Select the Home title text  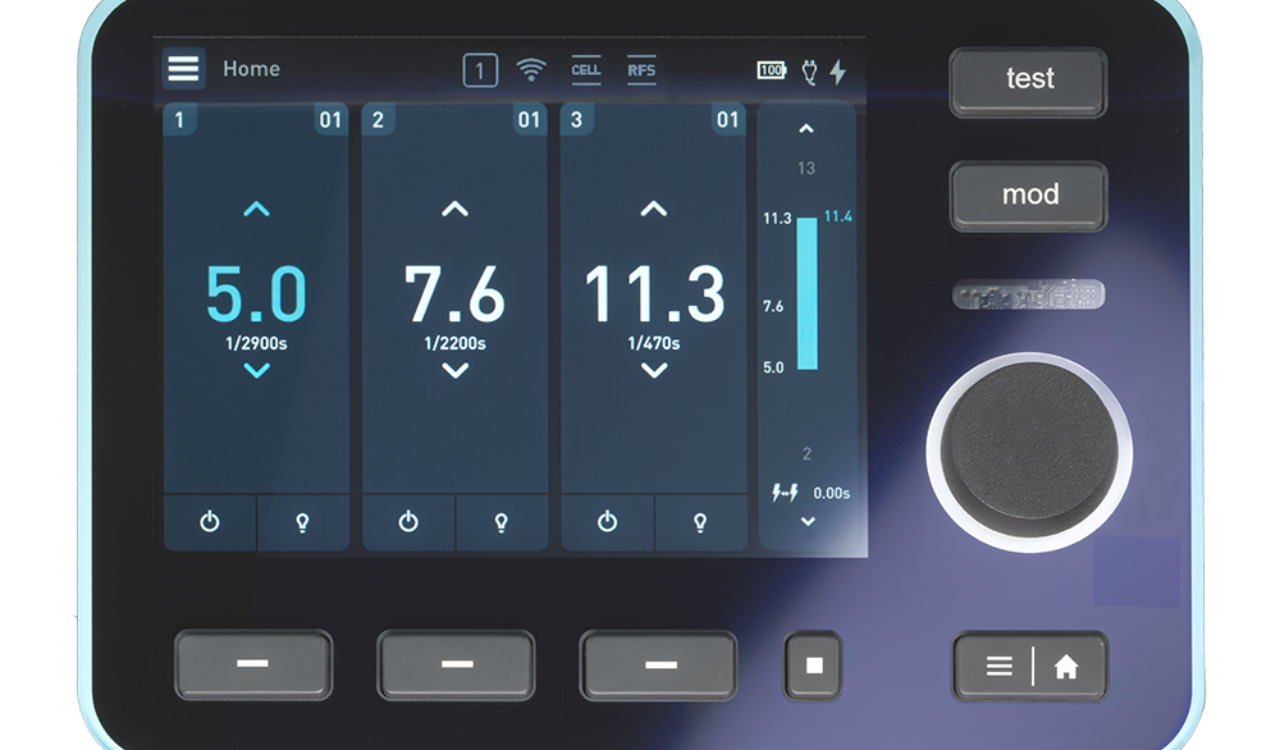[x=251, y=69]
